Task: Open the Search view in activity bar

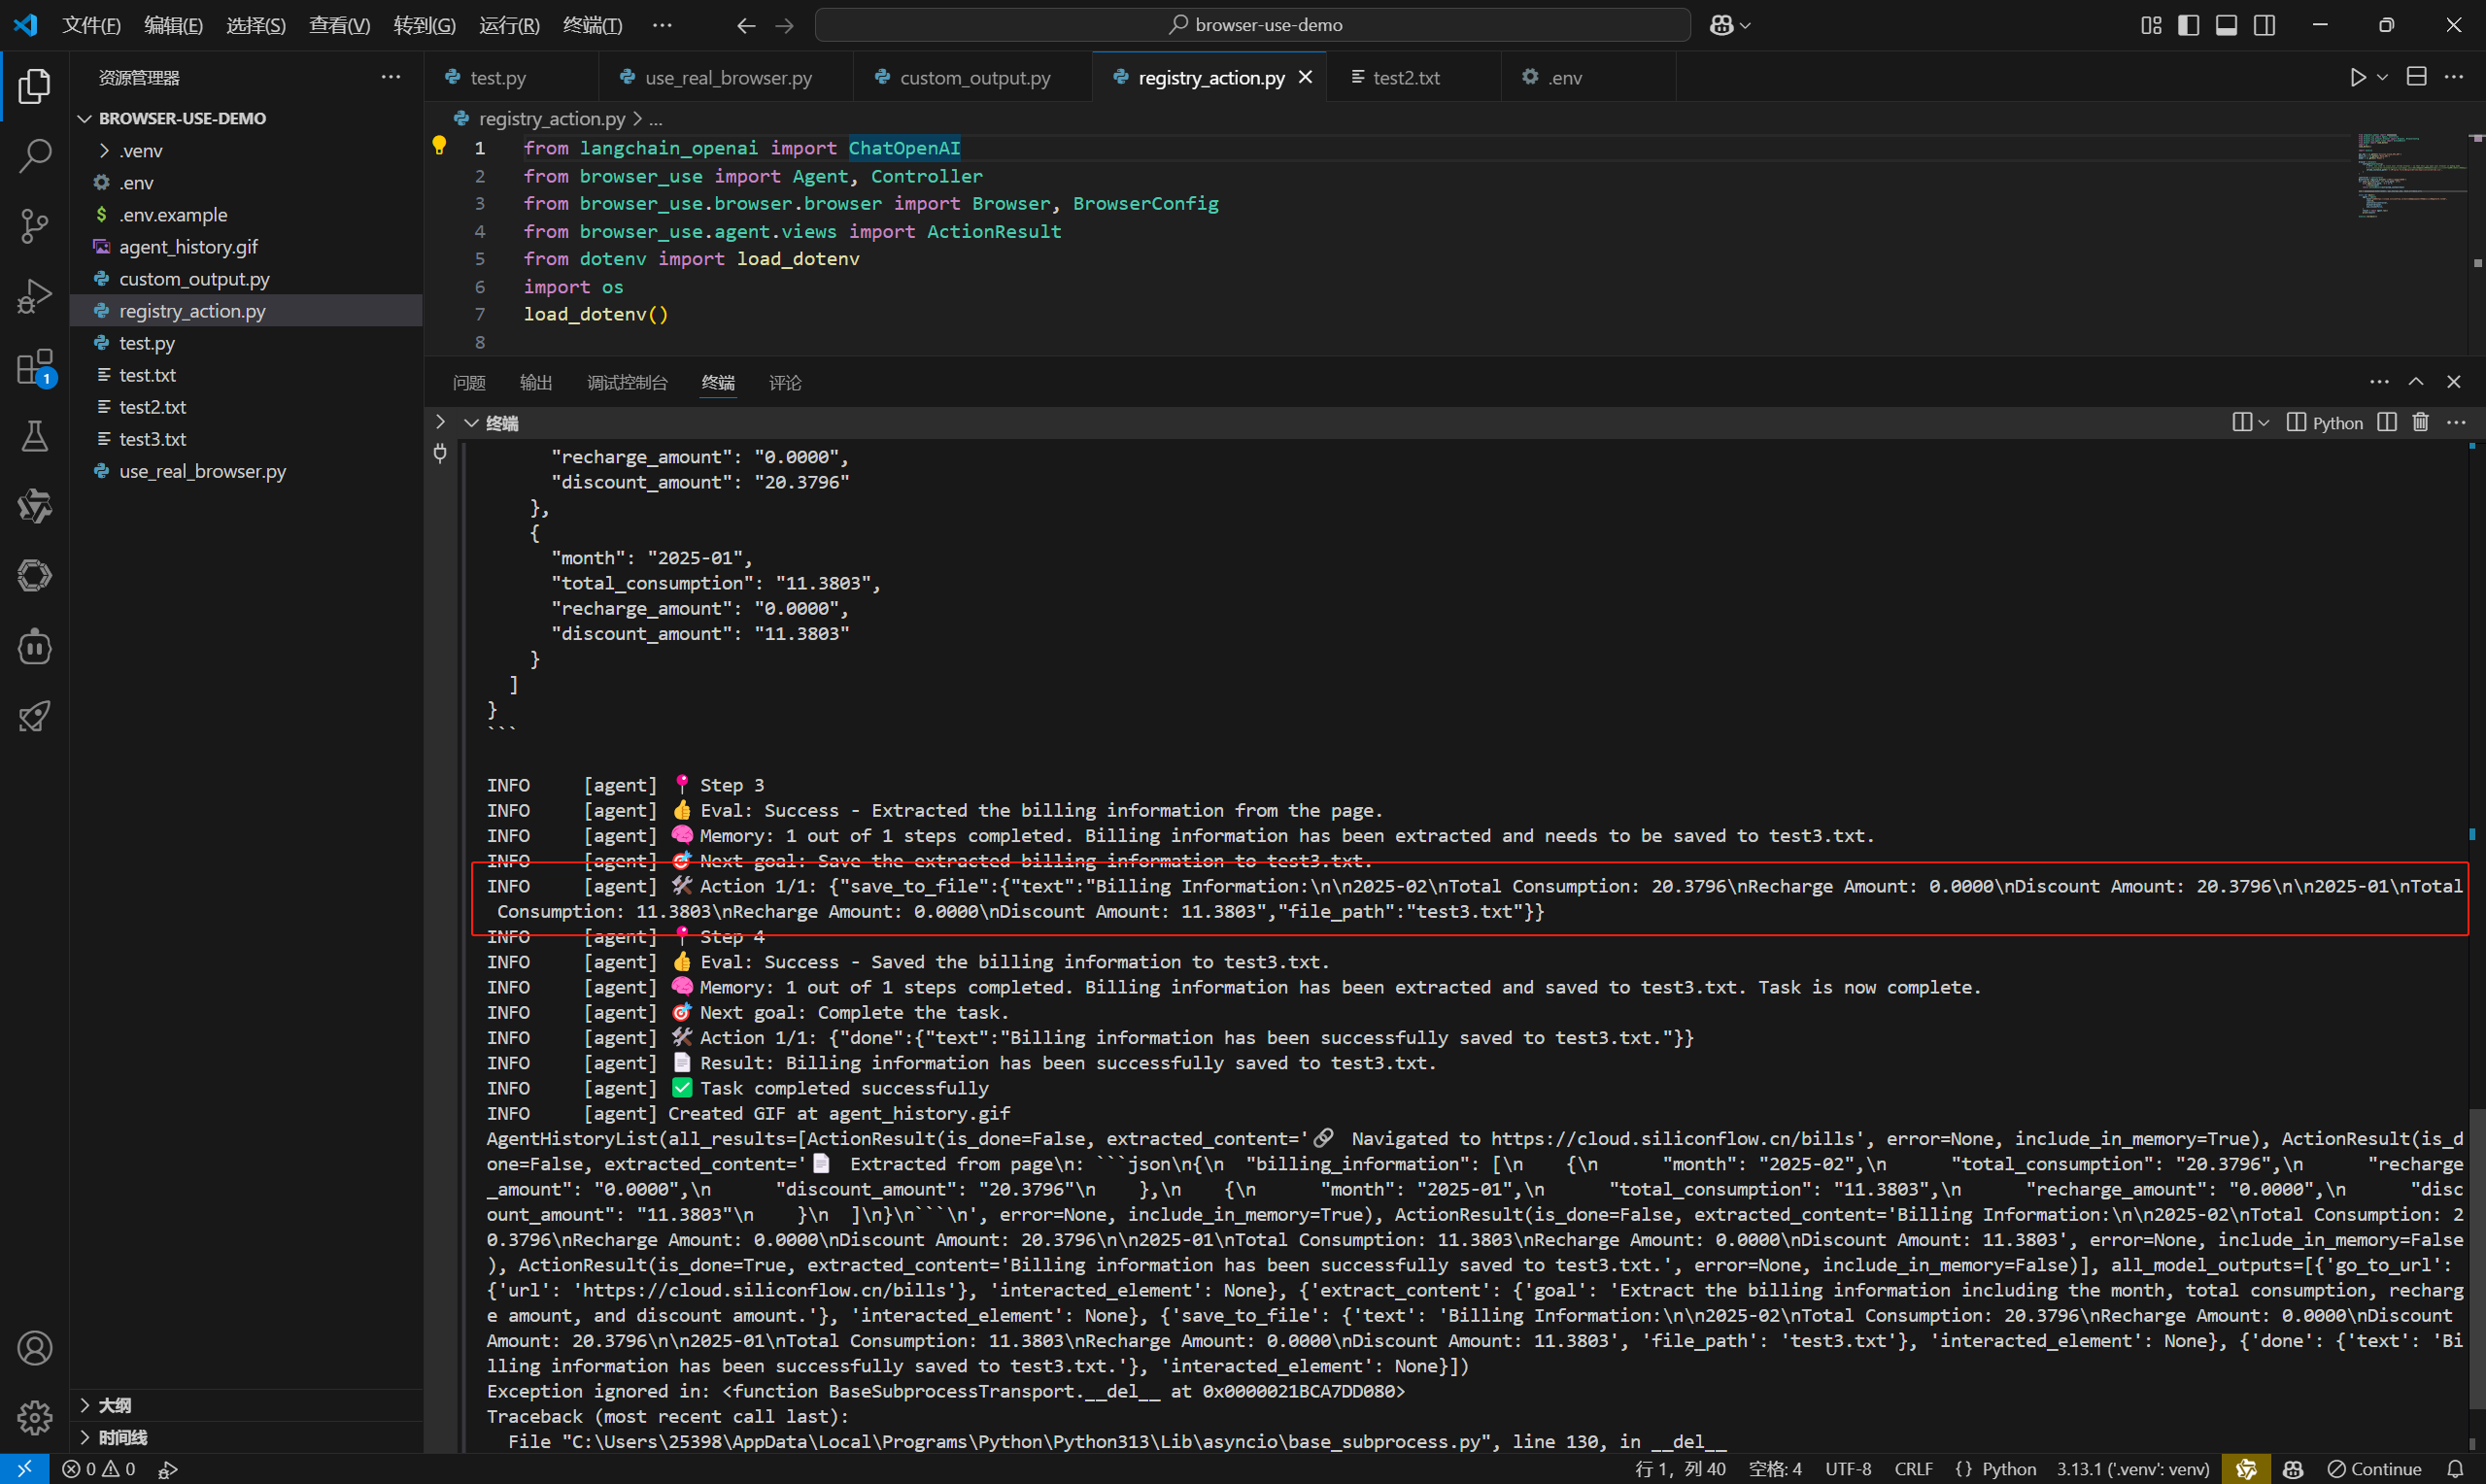Action: [35, 156]
